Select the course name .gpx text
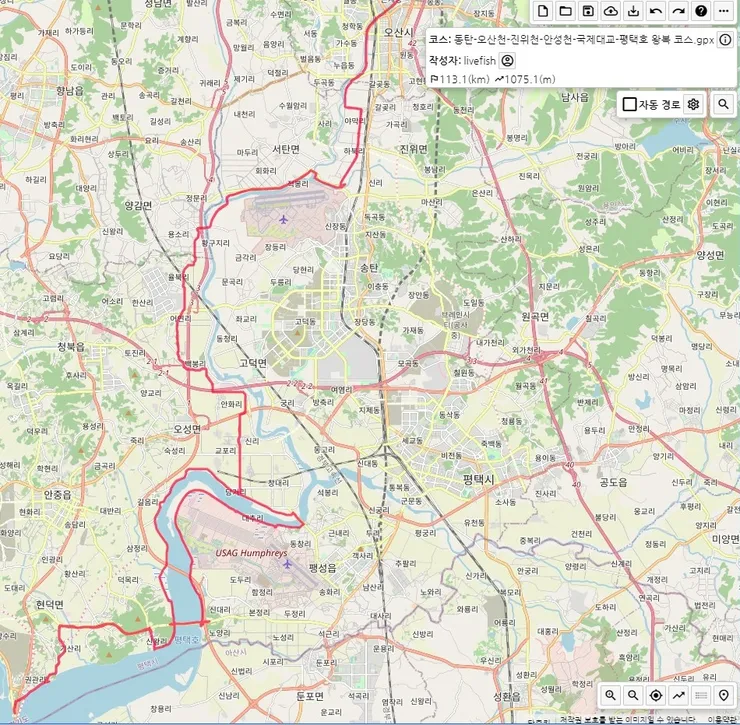This screenshot has width=740, height=725. [x=584, y=40]
